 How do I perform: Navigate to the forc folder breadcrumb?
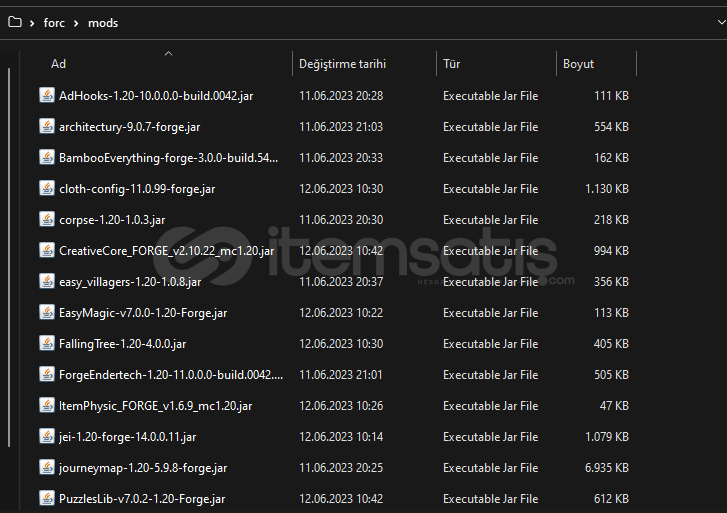coord(54,23)
